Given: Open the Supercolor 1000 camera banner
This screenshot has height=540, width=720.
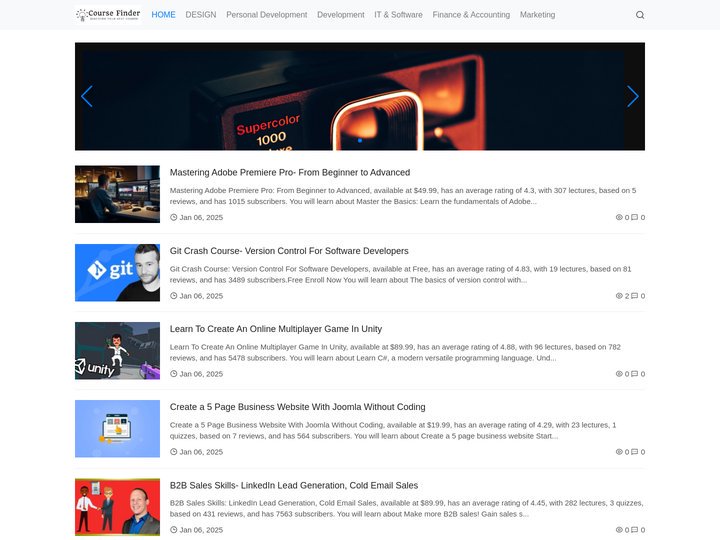Looking at the screenshot, I should tap(360, 96).
